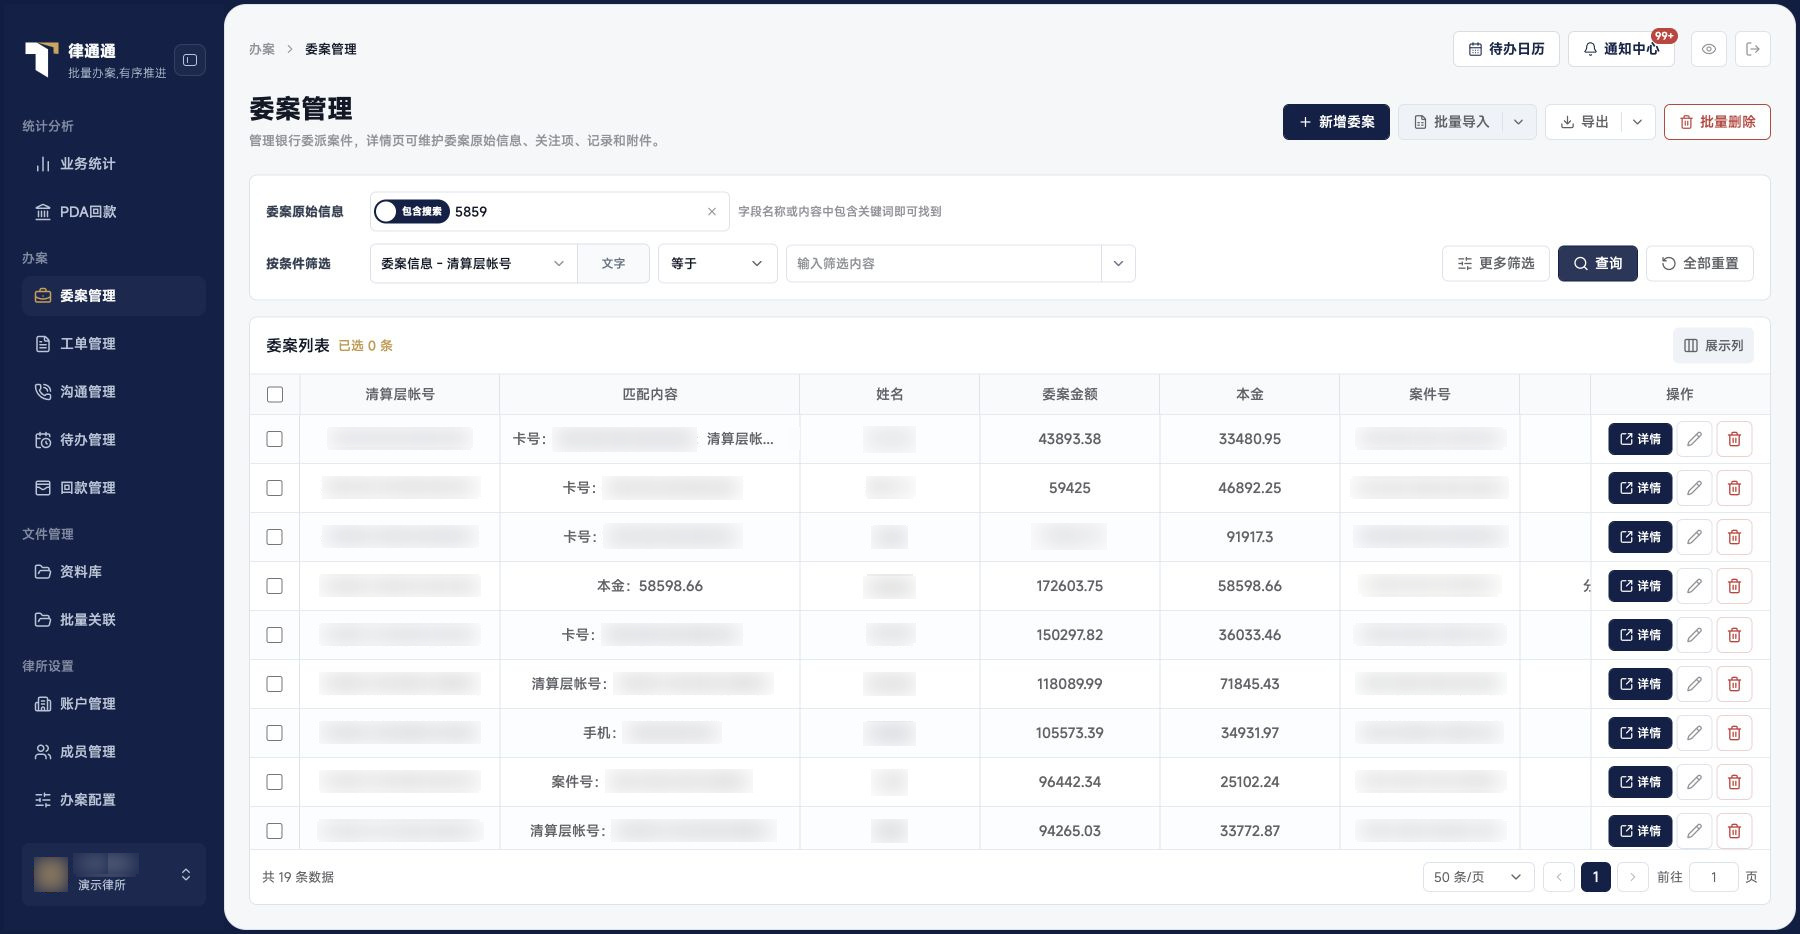This screenshot has height=934, width=1800.
Task: Open the 委案信息 - 清算层帐号 field dropdown
Action: pos(474,264)
